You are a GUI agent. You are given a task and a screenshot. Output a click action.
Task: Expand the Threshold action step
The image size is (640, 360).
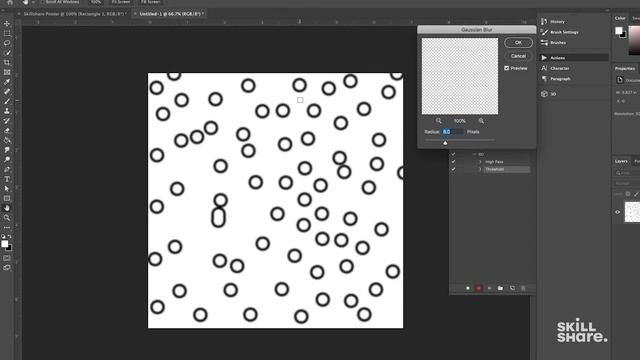480,169
